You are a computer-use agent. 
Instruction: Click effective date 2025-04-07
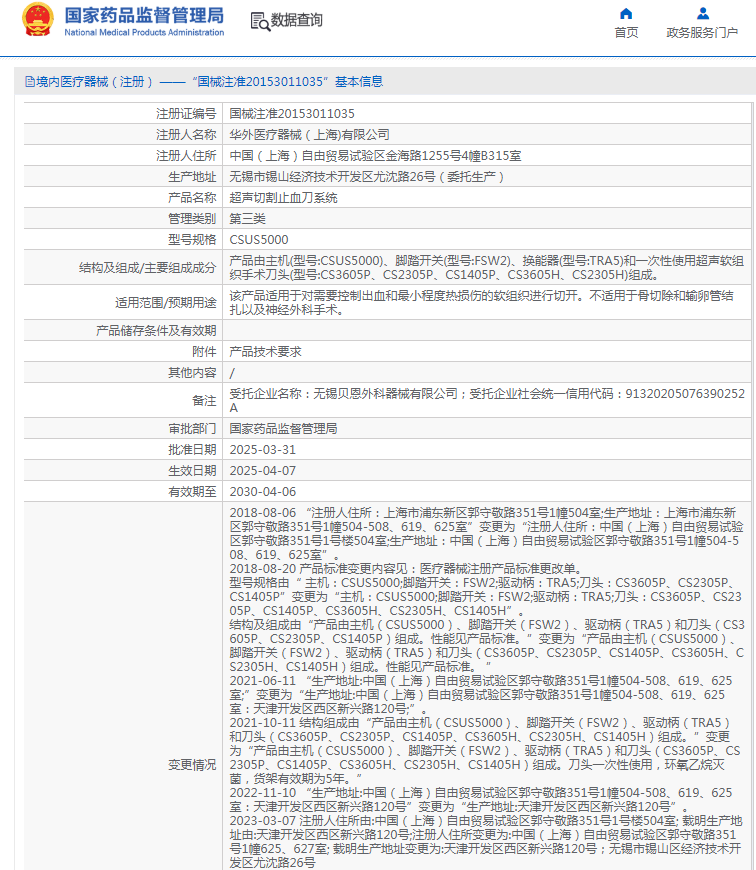[263, 471]
